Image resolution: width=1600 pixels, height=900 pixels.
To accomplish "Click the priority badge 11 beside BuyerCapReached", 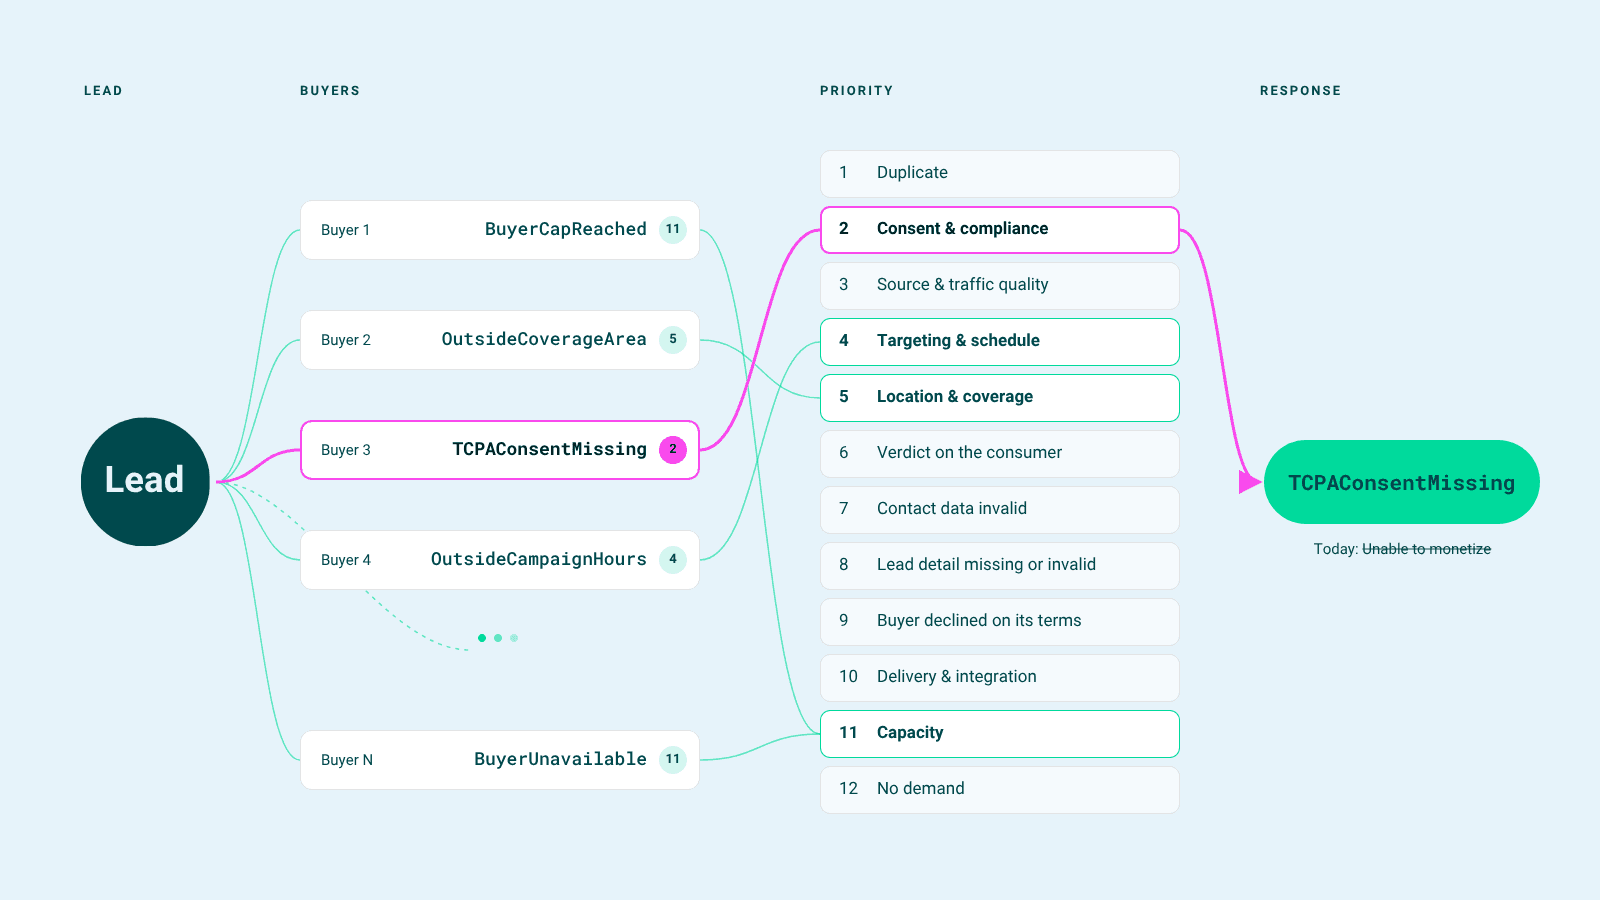I will point(673,229).
